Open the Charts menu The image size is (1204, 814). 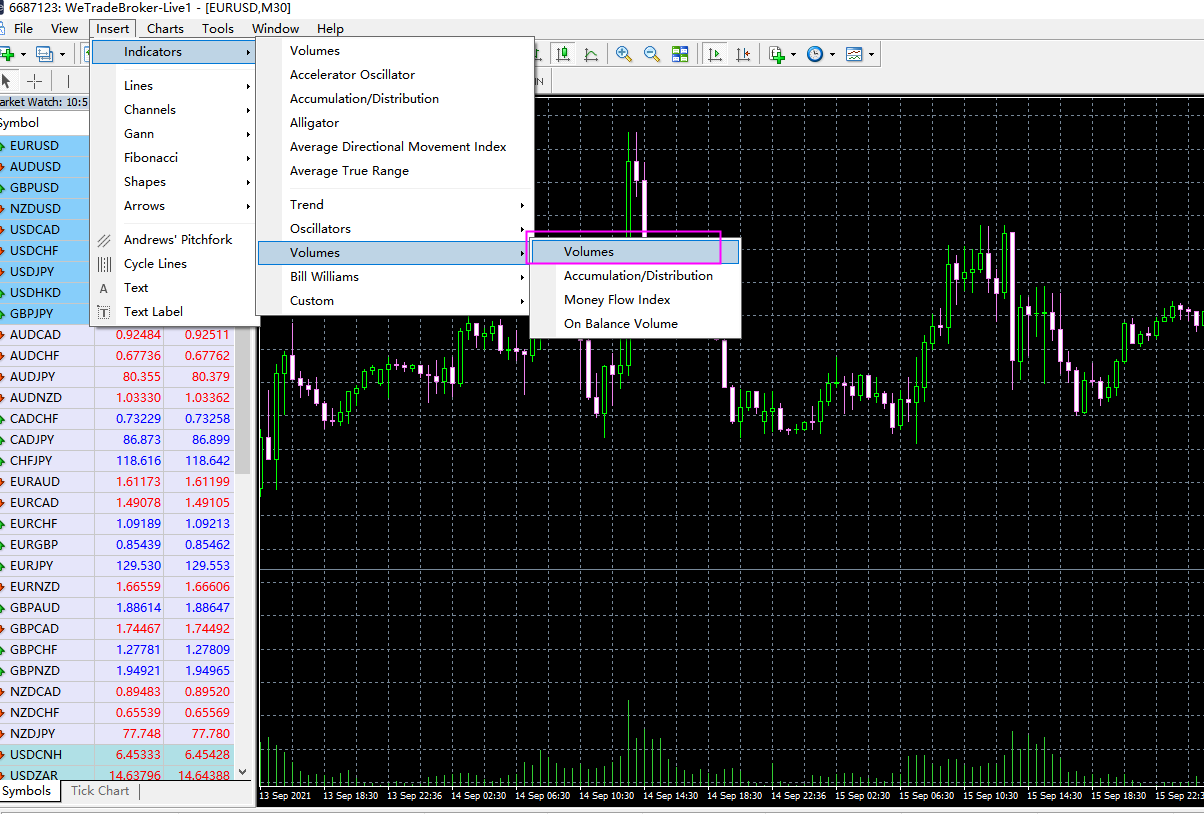pos(165,29)
